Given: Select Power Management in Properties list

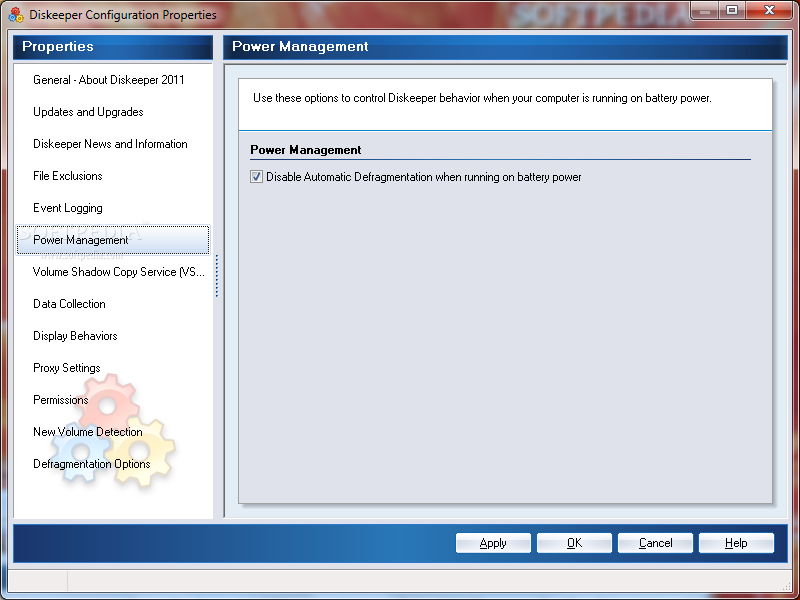Looking at the screenshot, I should 113,240.
